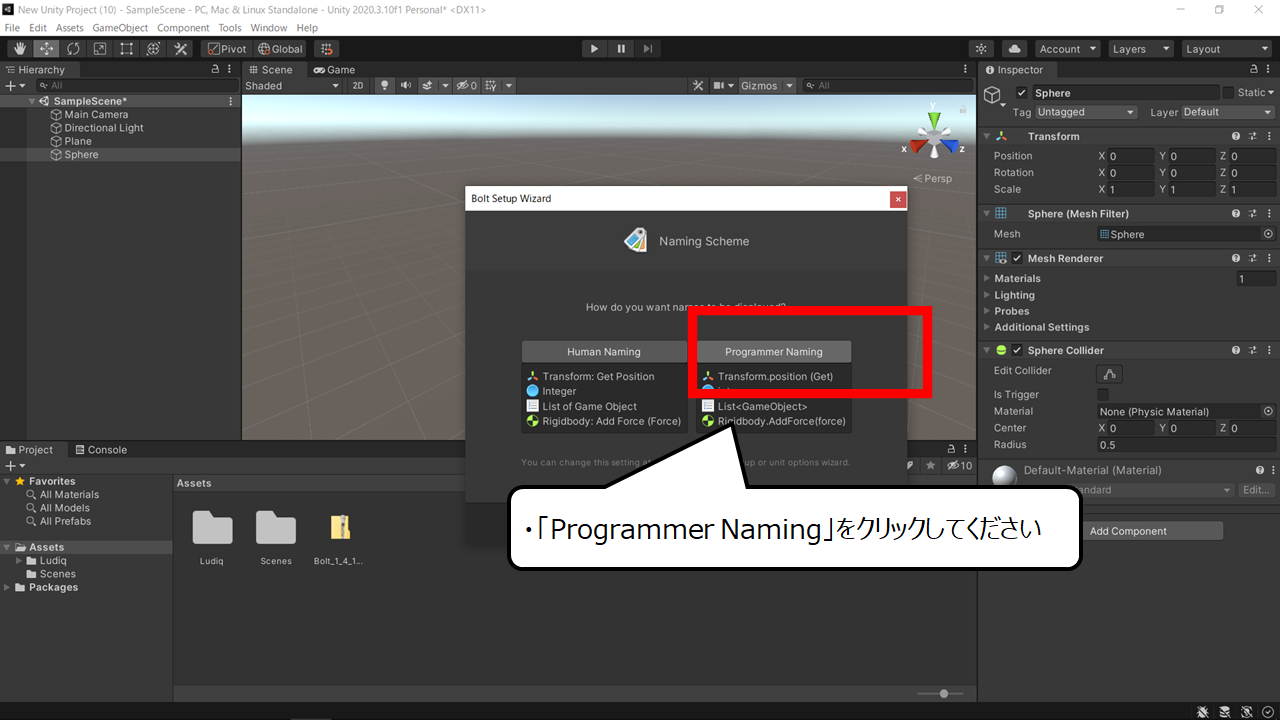Open the Account dropdown
This screenshot has width=1280, height=720.
coord(1066,48)
